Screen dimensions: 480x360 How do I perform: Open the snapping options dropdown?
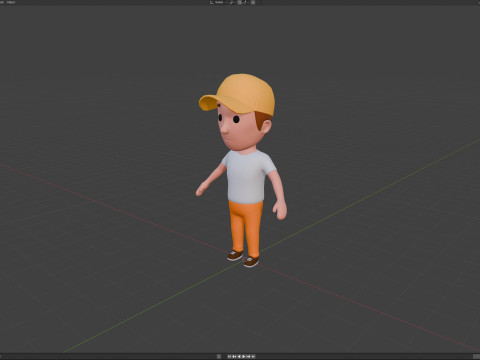click(x=246, y=2)
